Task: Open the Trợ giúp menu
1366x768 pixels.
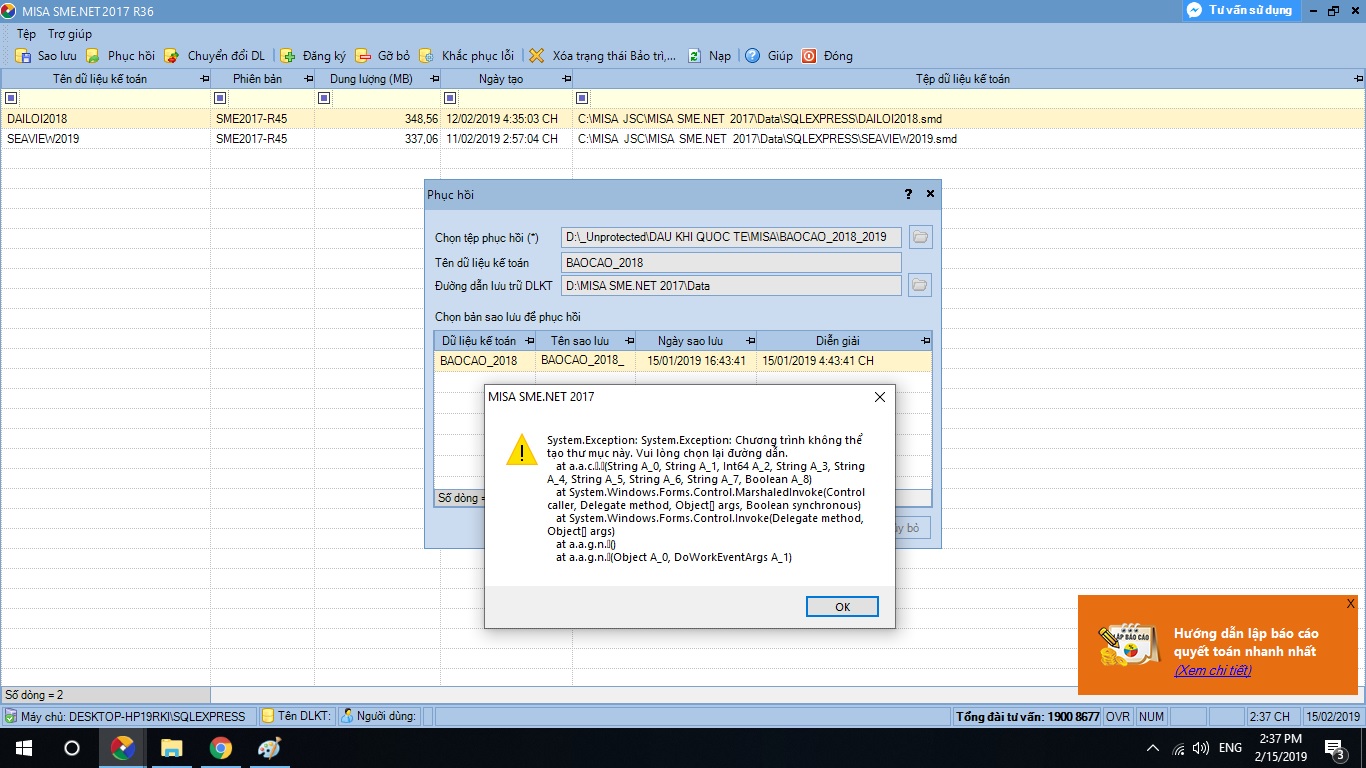Action: pos(70,34)
